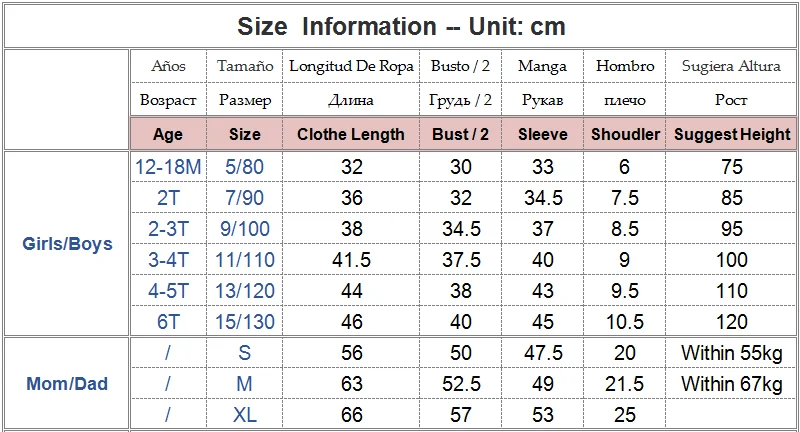The width and height of the screenshot is (800, 432).
Task: Click the Sleeve column header
Action: pyautogui.click(x=542, y=134)
